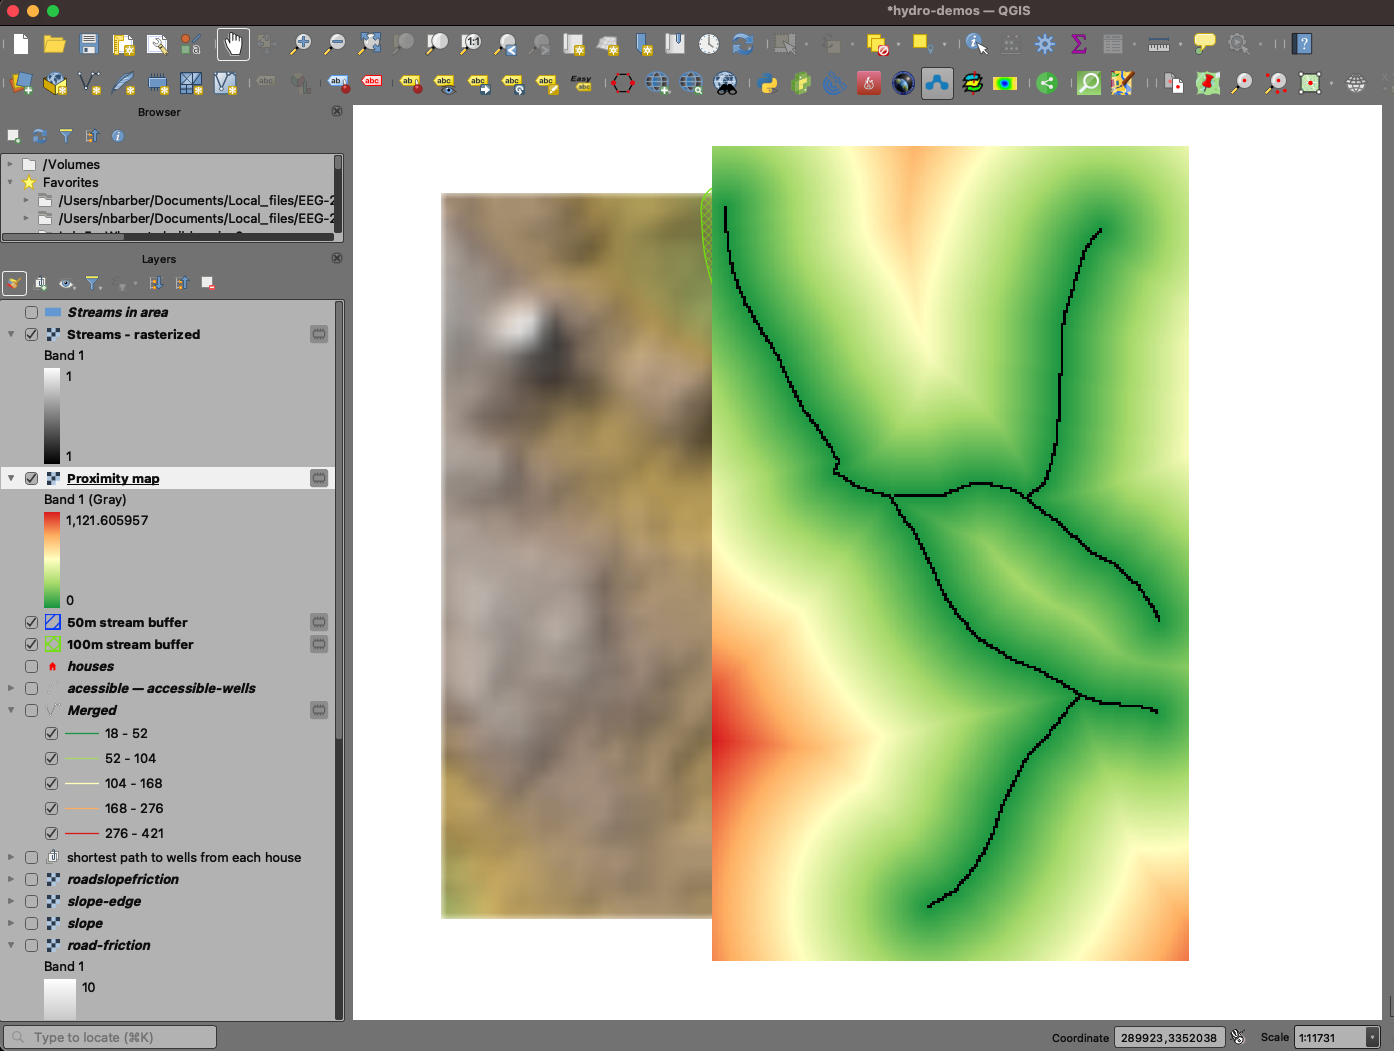Click inside the Type to locate field
The image size is (1394, 1051).
[x=110, y=1037]
